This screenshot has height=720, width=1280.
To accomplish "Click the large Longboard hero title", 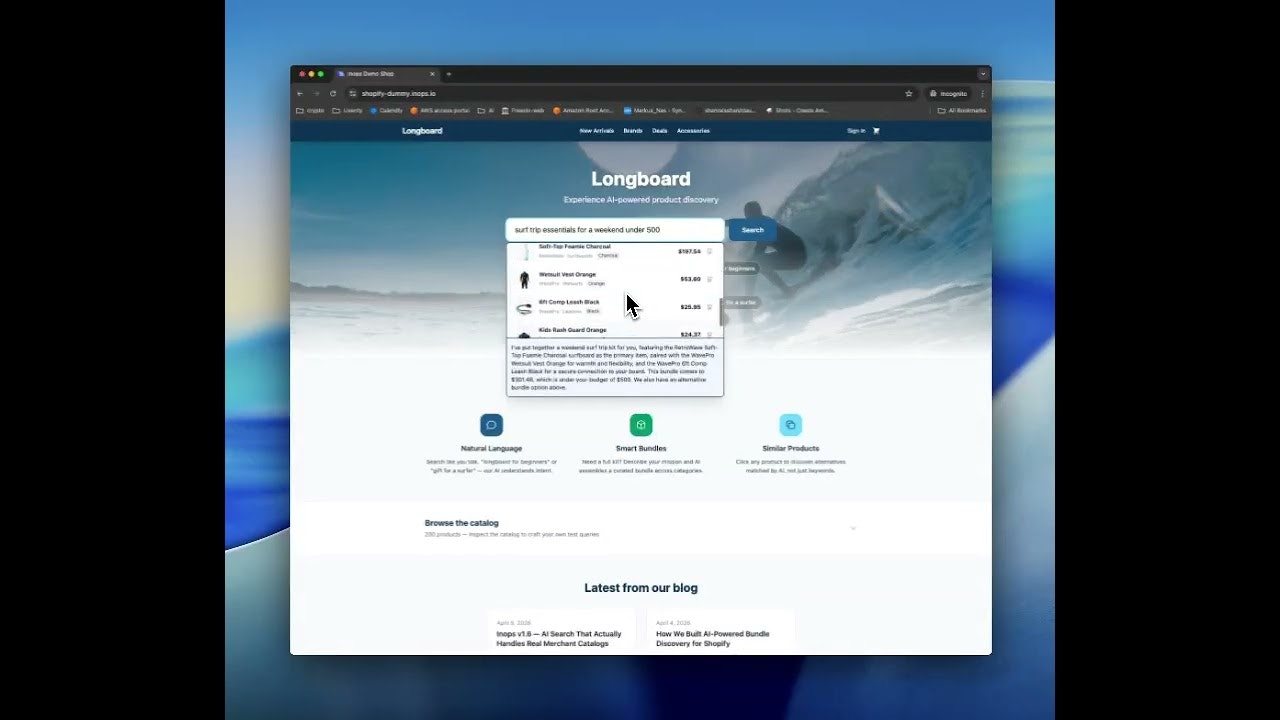I will [x=641, y=179].
